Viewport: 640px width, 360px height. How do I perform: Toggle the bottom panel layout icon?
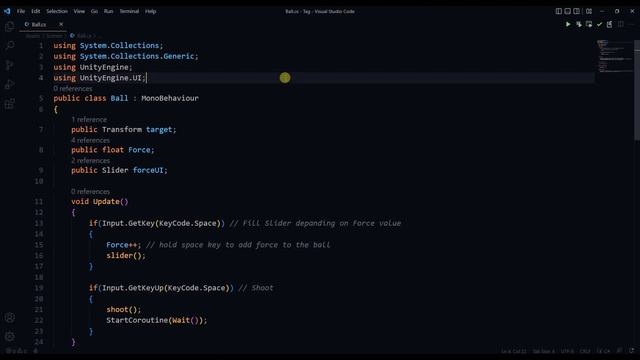pyautogui.click(x=567, y=11)
